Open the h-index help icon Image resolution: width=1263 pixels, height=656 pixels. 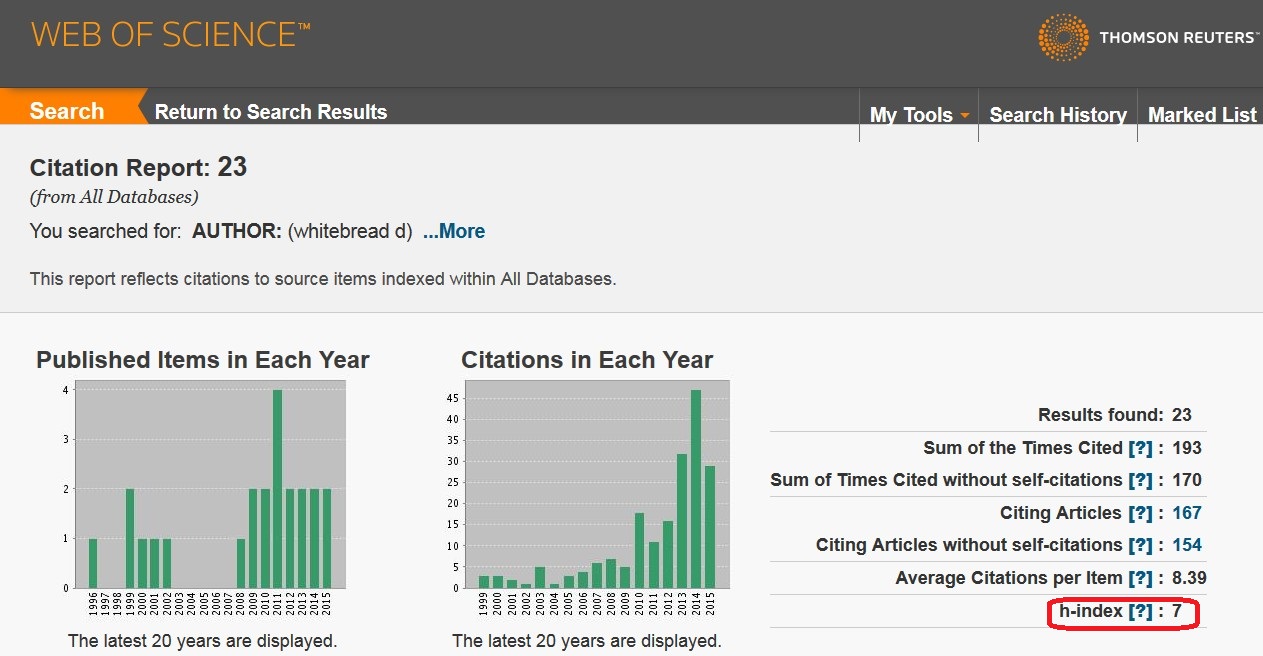[1140, 610]
